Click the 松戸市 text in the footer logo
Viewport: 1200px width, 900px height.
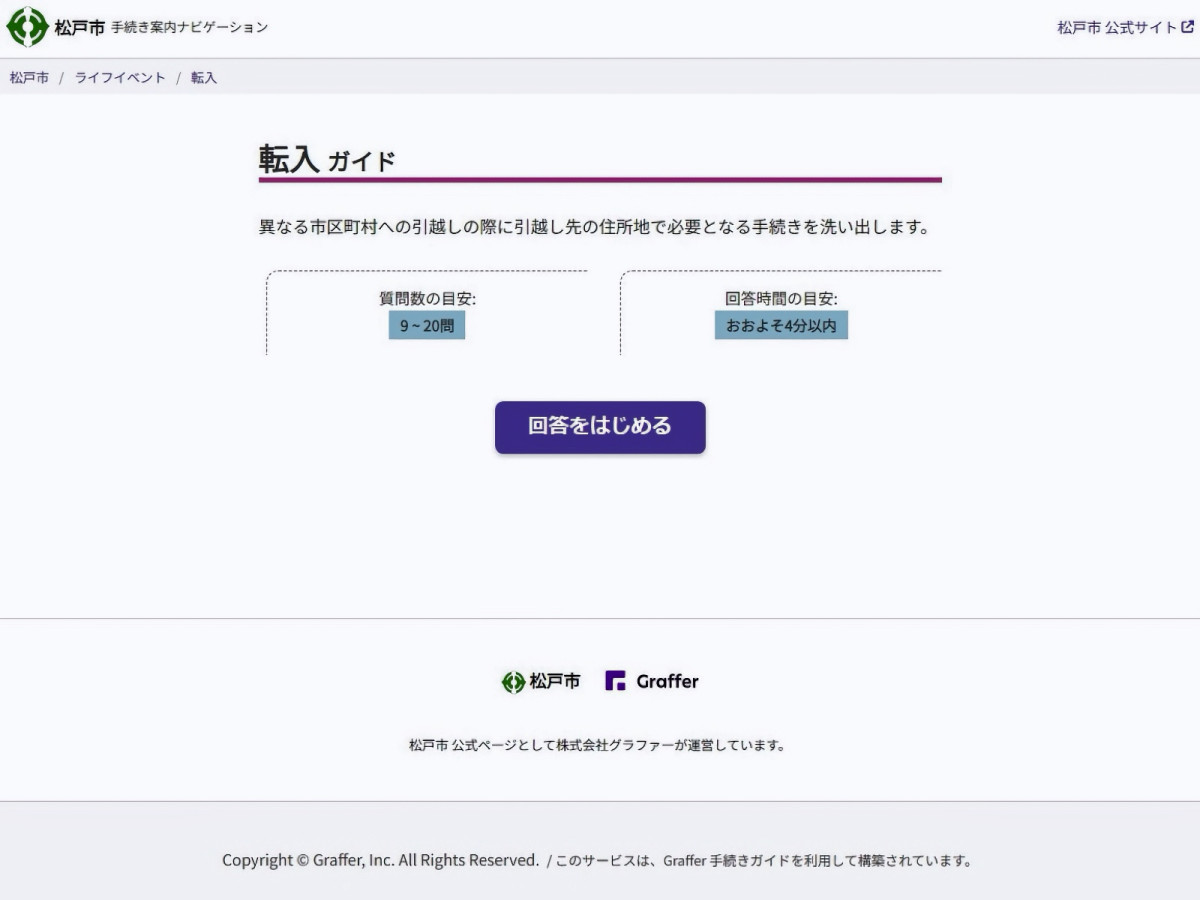[555, 682]
